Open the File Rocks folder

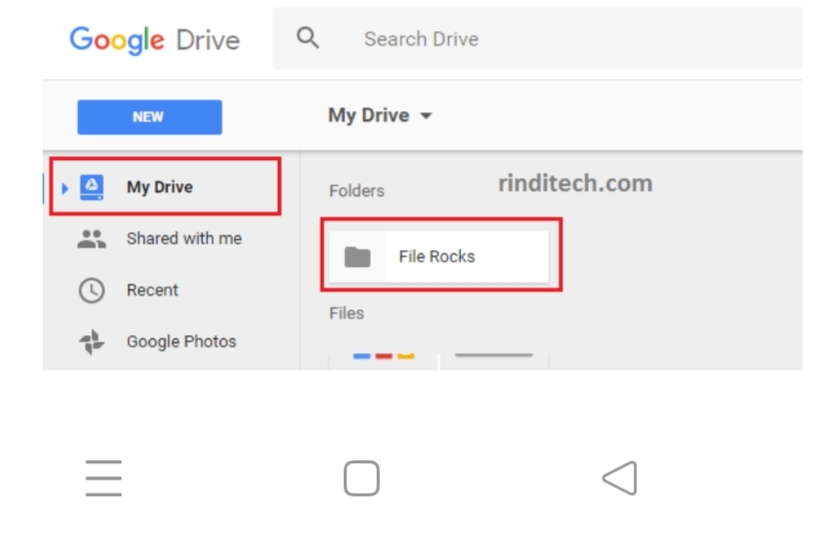439,257
